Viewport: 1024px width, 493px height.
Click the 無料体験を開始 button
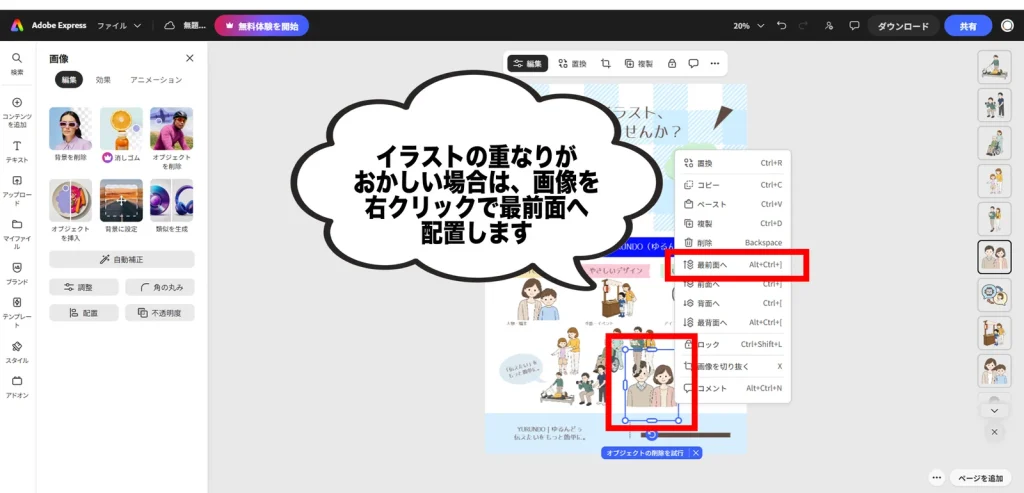point(261,25)
